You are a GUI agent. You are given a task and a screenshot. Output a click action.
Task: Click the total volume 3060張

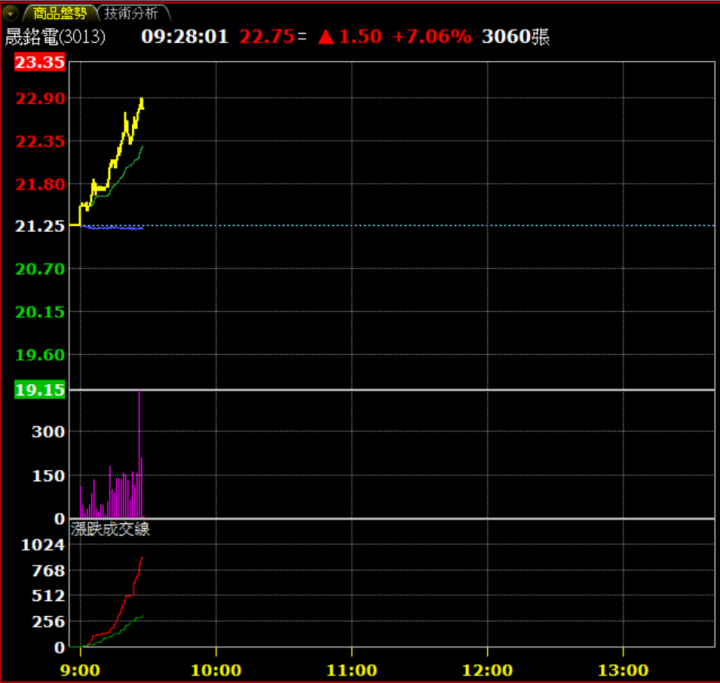point(515,37)
